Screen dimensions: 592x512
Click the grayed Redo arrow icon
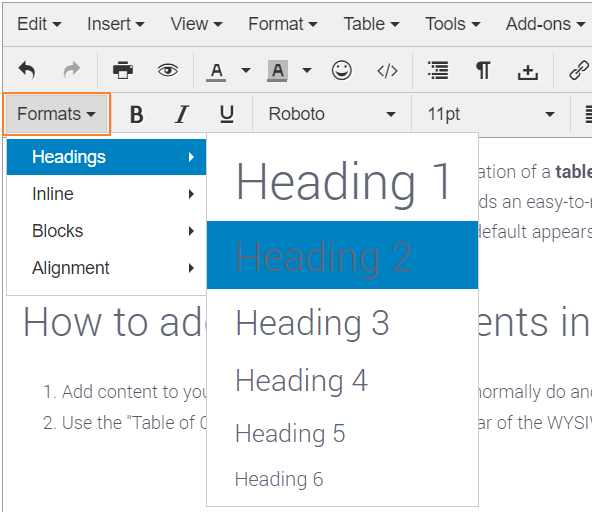click(x=72, y=70)
